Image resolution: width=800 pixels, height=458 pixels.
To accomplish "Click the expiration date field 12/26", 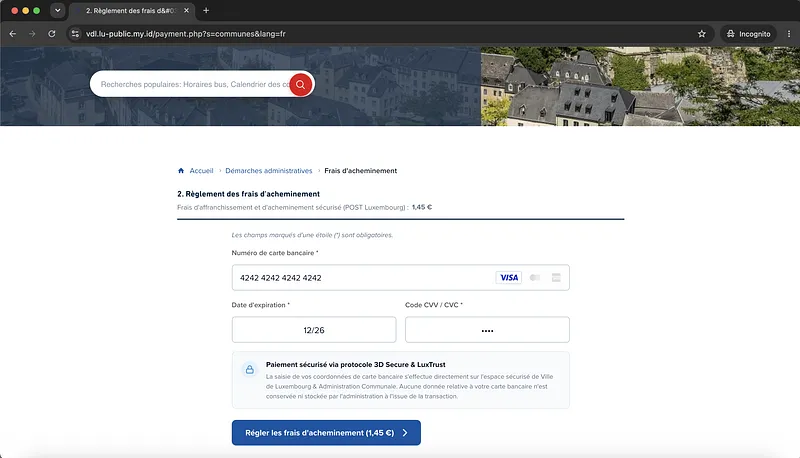I will (x=314, y=330).
